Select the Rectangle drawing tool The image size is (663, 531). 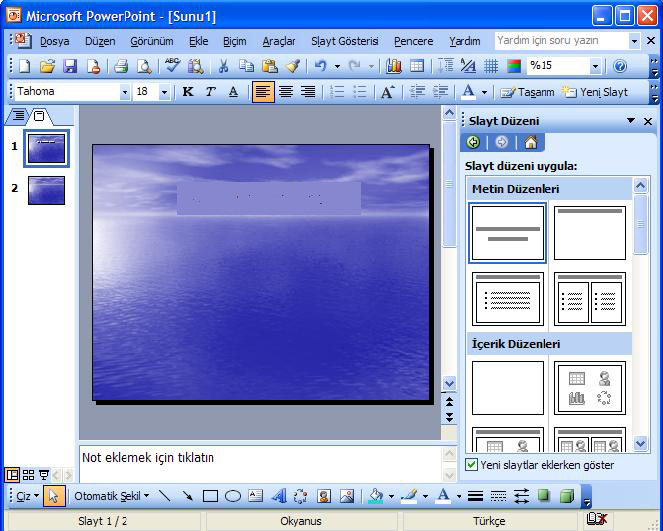210,496
